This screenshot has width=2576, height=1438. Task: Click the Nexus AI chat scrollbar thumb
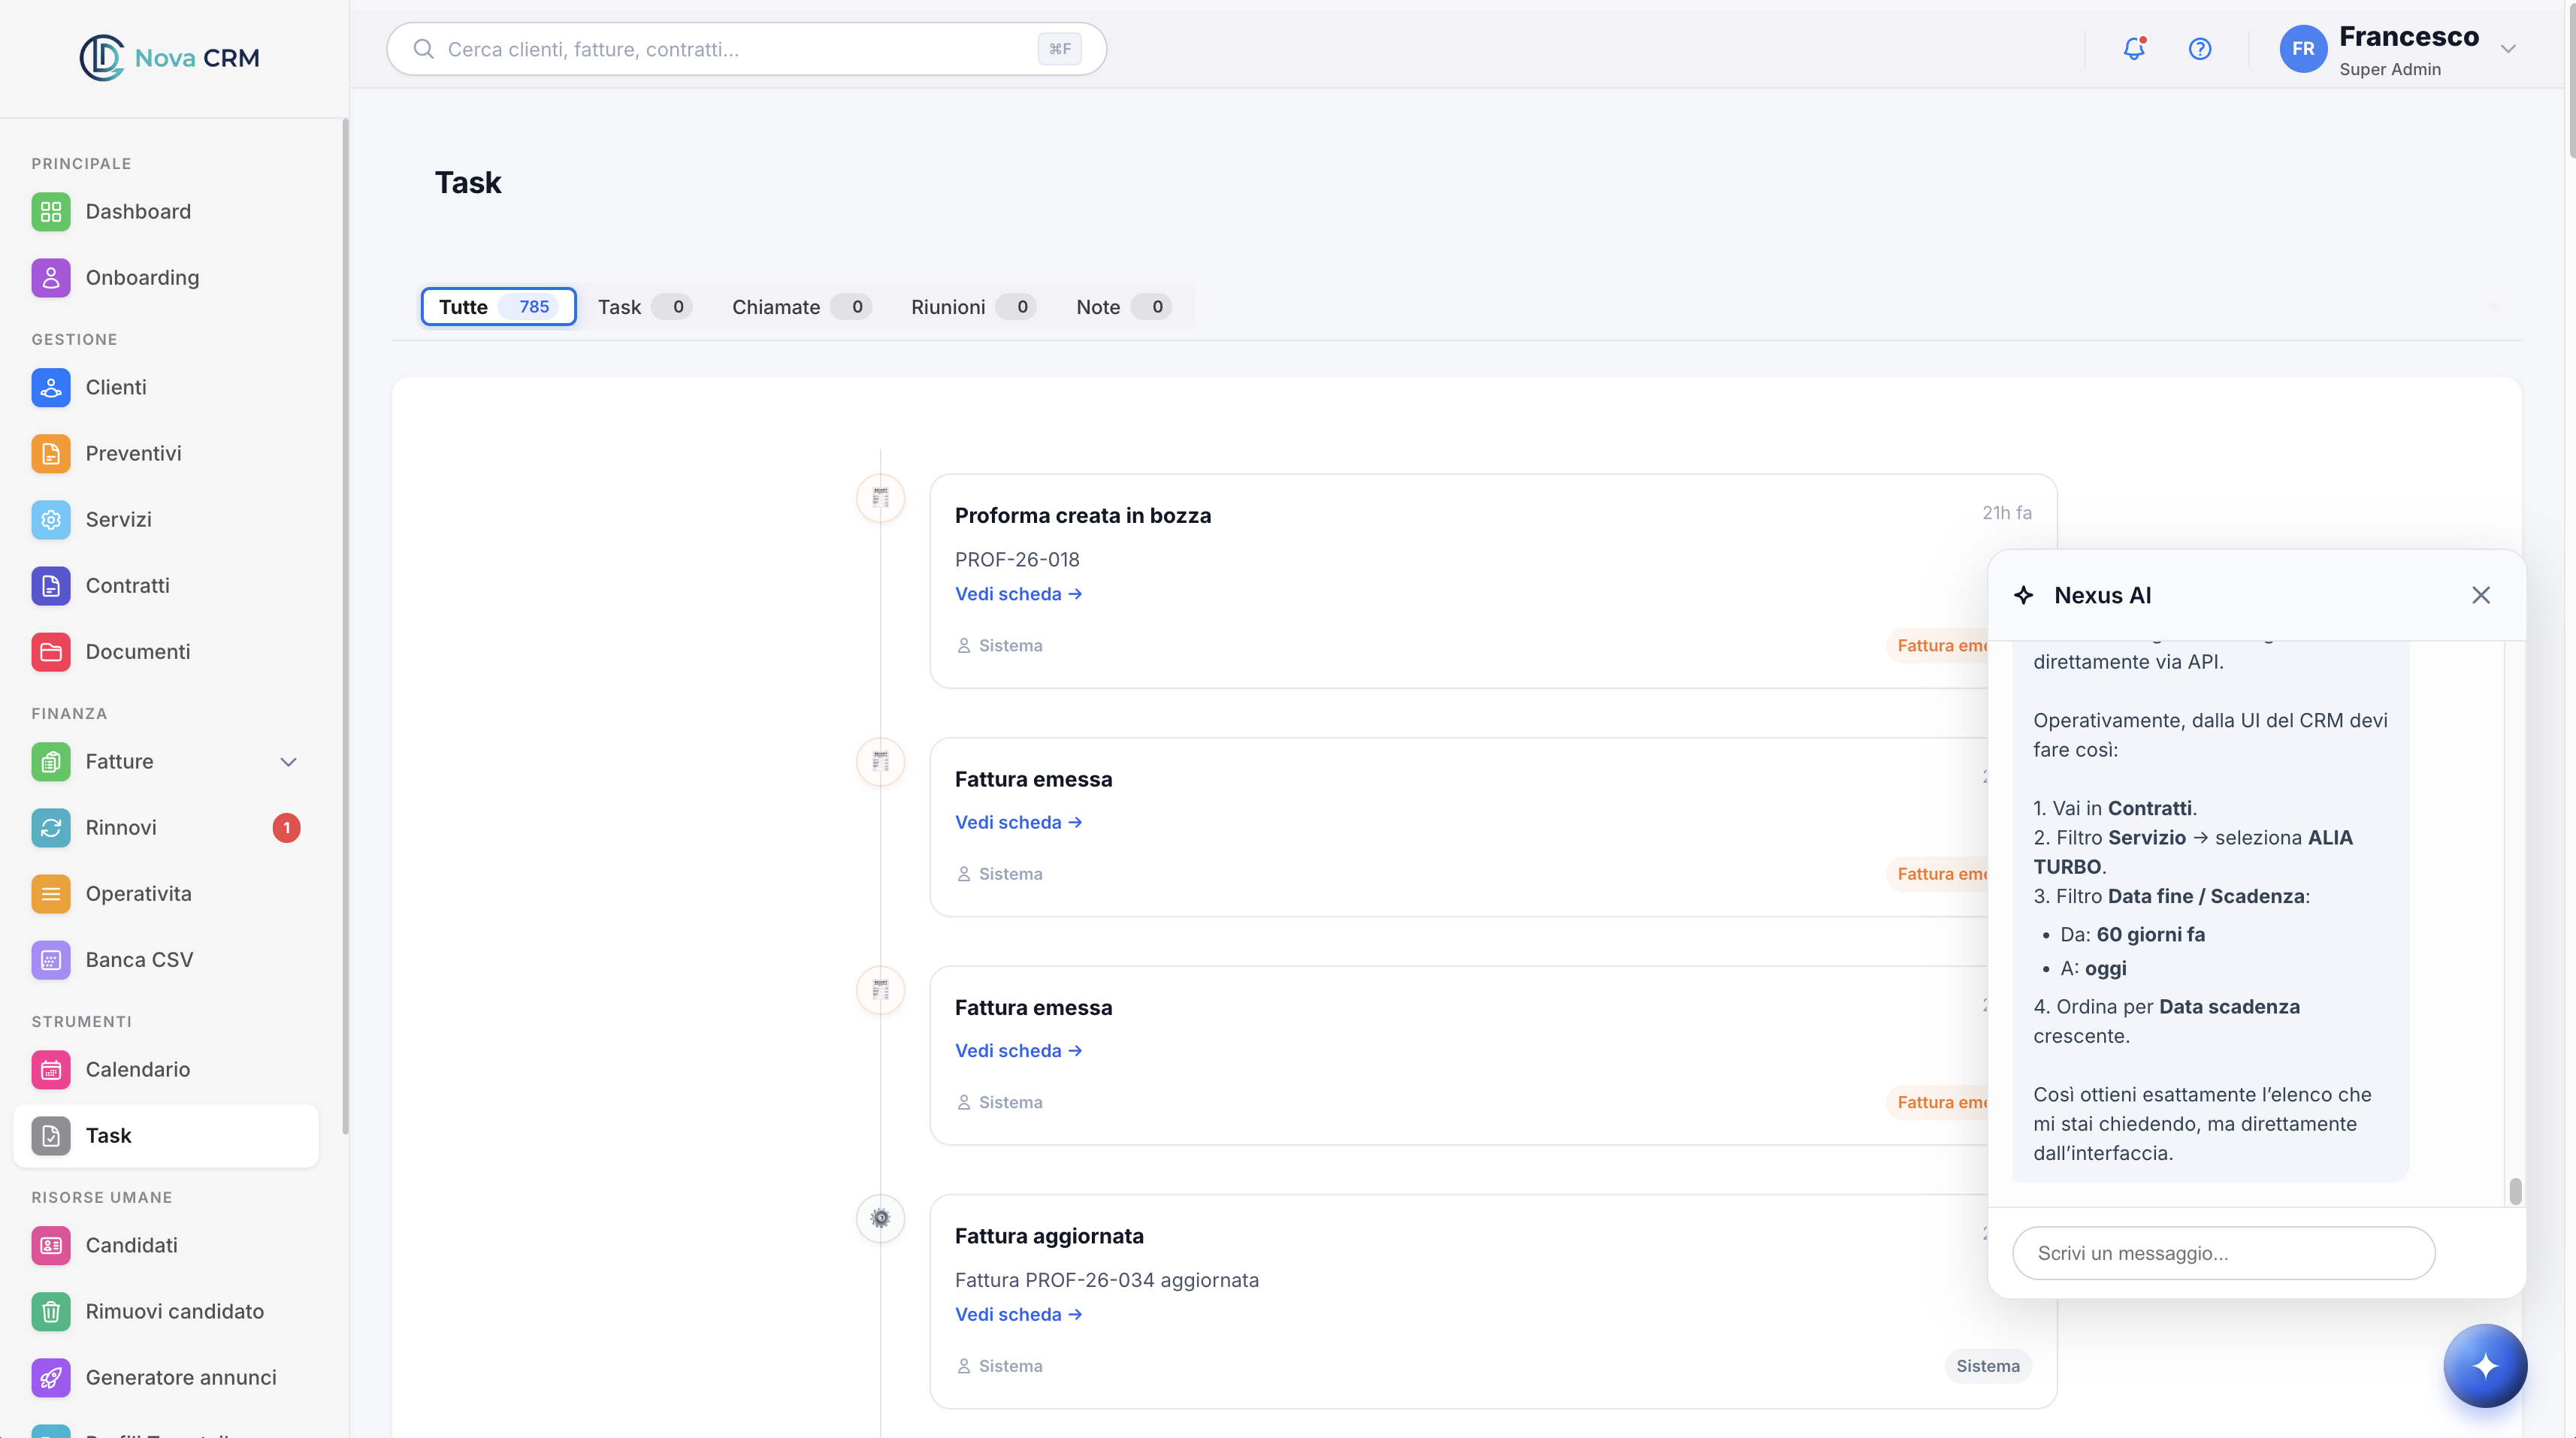pos(2515,1191)
